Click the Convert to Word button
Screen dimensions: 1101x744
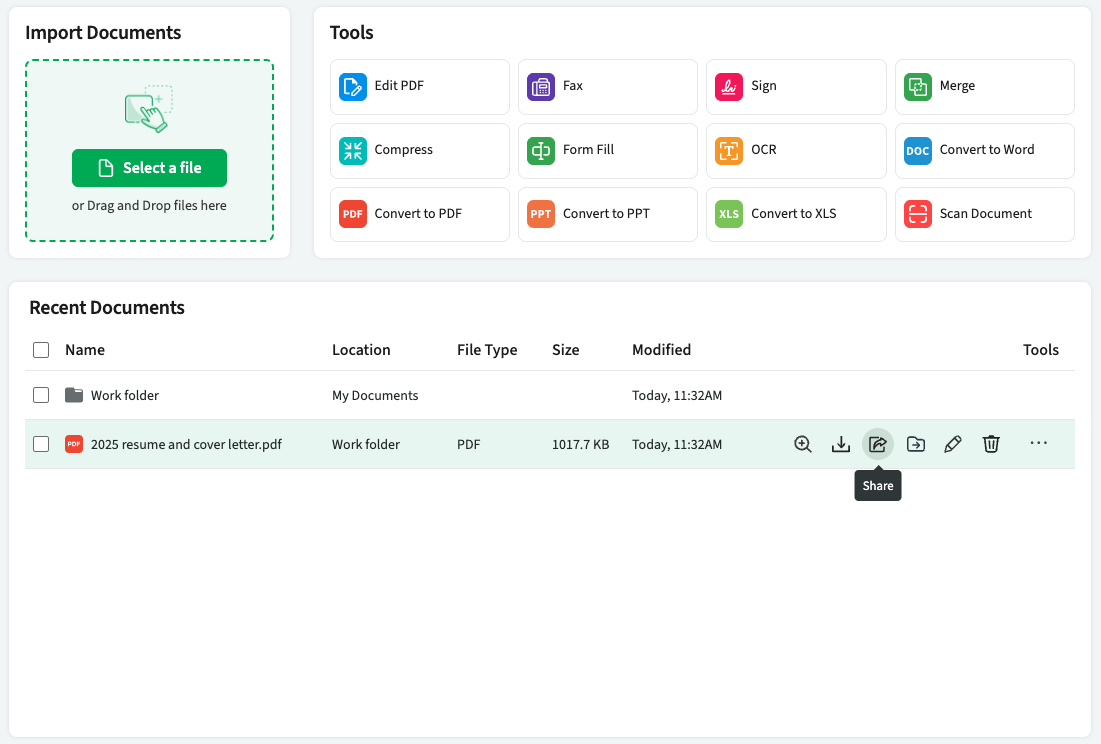click(984, 150)
